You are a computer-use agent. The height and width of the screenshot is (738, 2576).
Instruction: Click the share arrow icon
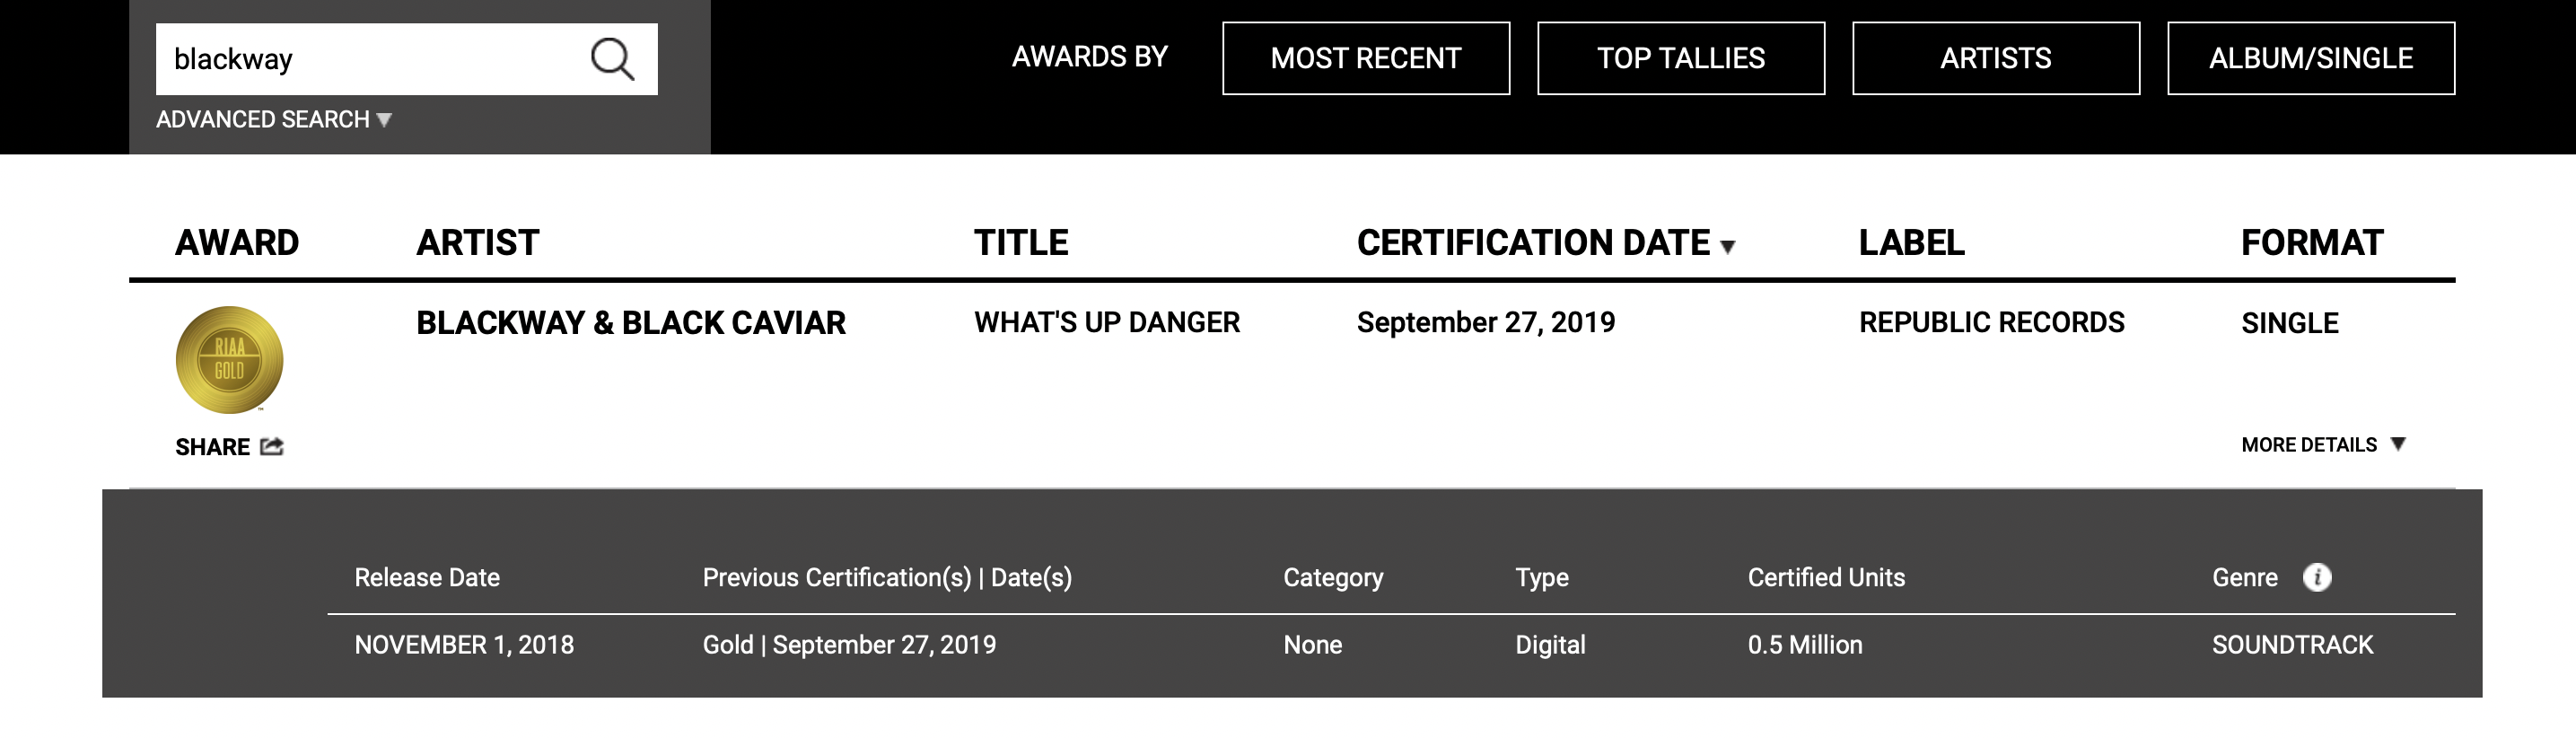pyautogui.click(x=272, y=446)
